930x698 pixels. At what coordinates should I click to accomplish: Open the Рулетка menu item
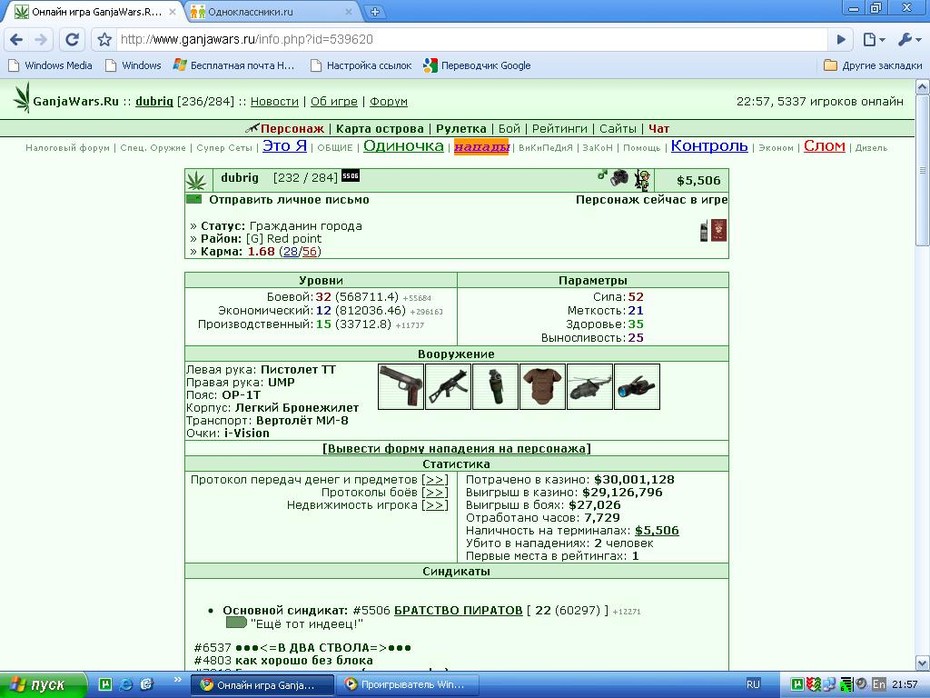pos(461,129)
